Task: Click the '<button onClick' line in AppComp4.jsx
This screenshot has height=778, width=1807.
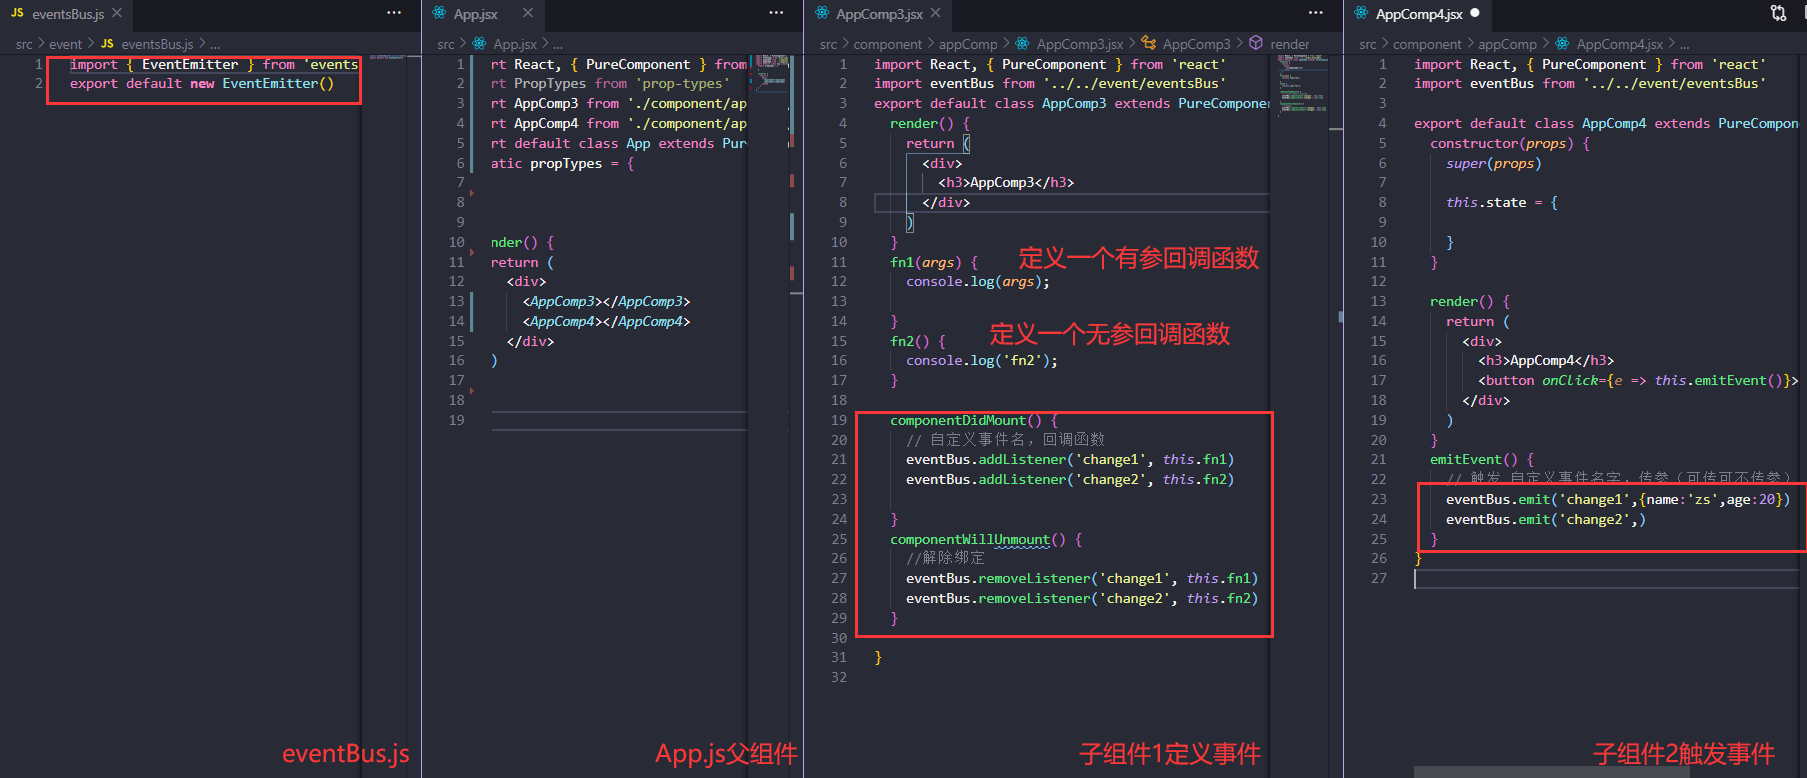Action: click(1638, 380)
